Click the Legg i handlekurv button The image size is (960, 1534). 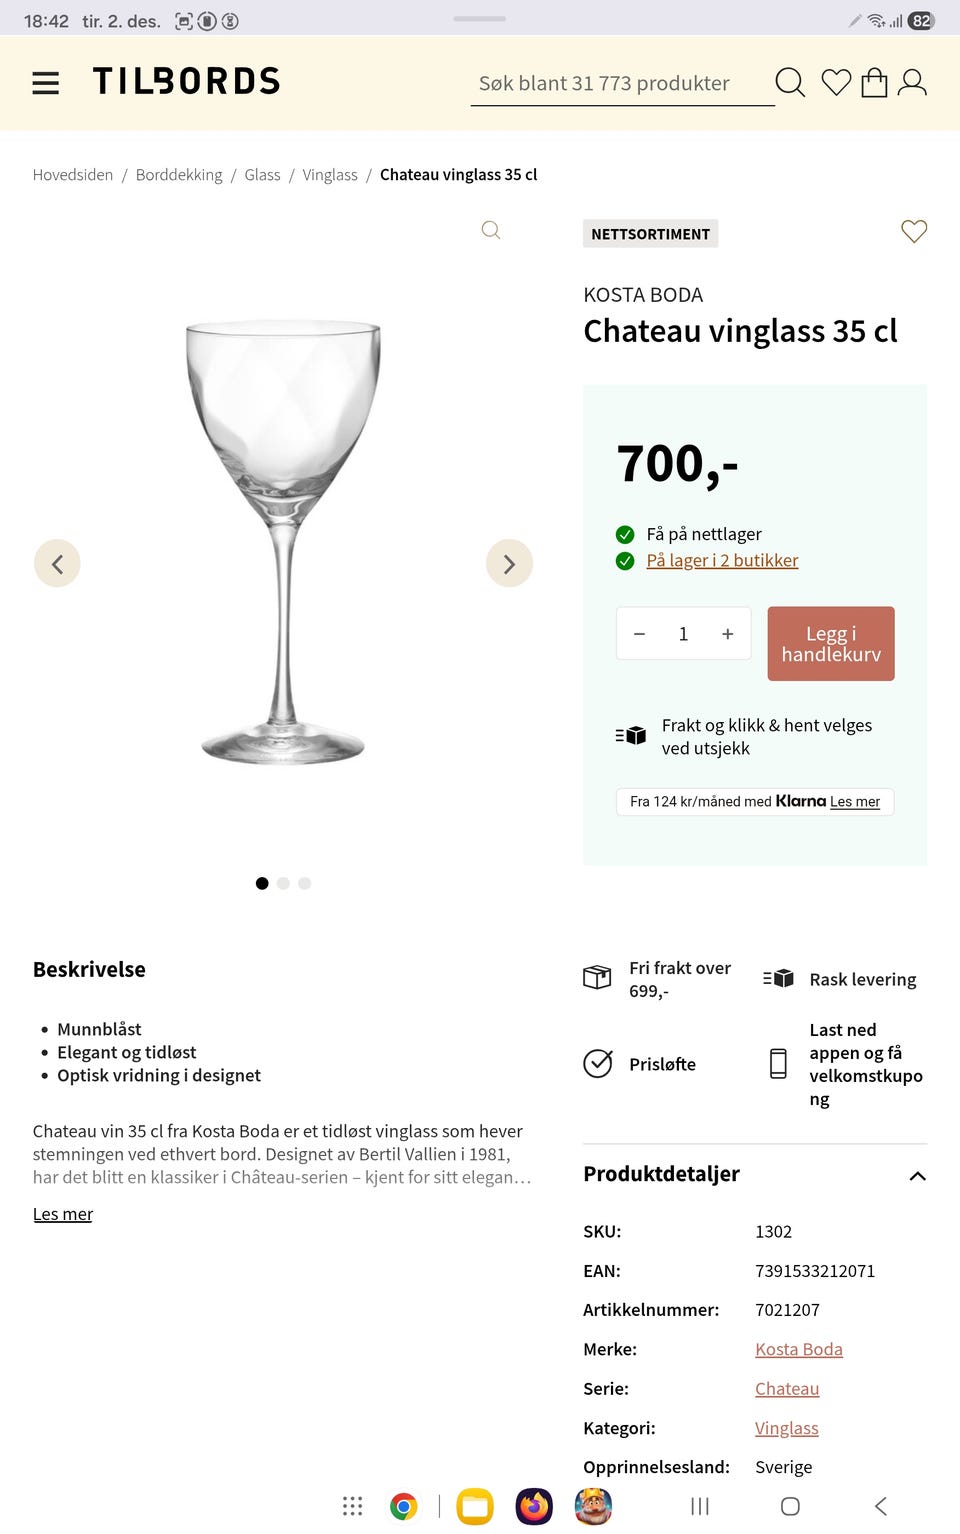tap(830, 643)
